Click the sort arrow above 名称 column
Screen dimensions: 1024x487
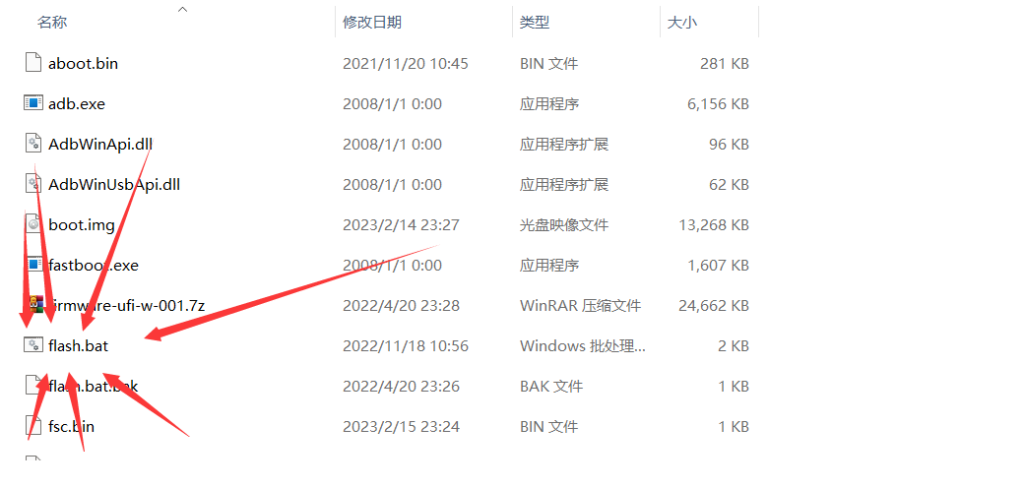pos(182,10)
